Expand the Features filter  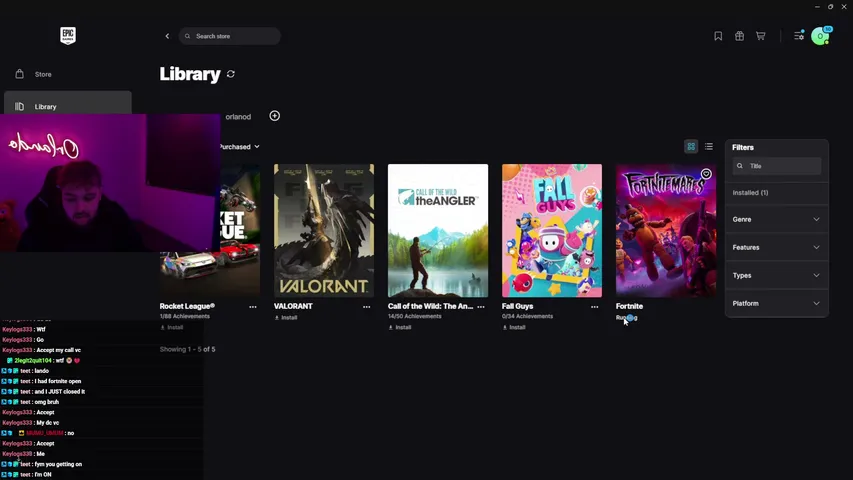tap(776, 247)
